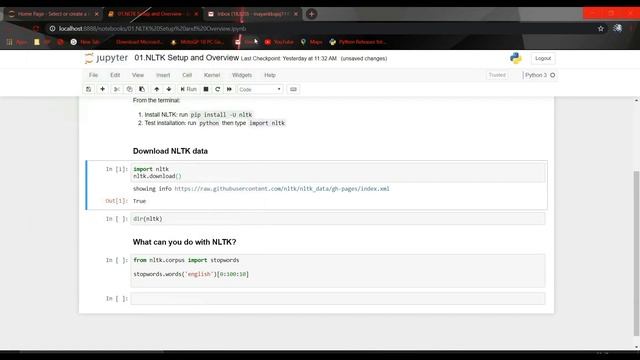
Task: Click the 'Download NLTK data' heading
Action: tap(170, 151)
